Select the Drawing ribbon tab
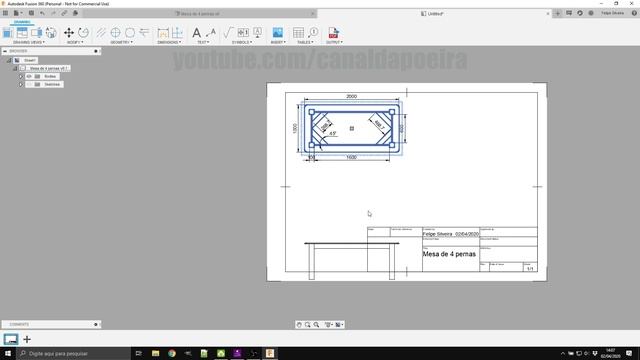The image size is (640, 360). coord(22,22)
